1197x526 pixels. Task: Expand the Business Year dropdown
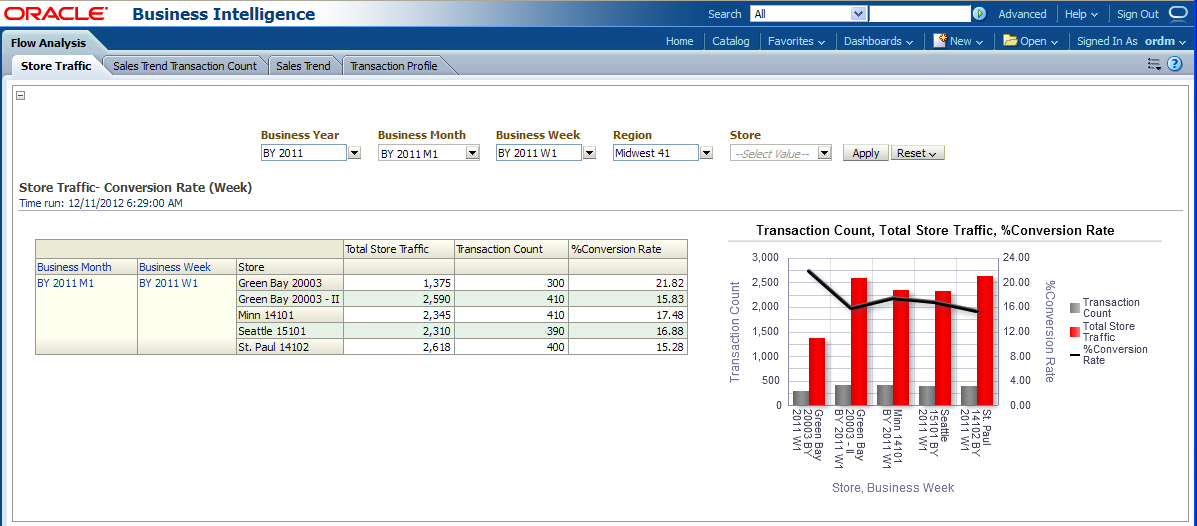pyautogui.click(x=354, y=153)
